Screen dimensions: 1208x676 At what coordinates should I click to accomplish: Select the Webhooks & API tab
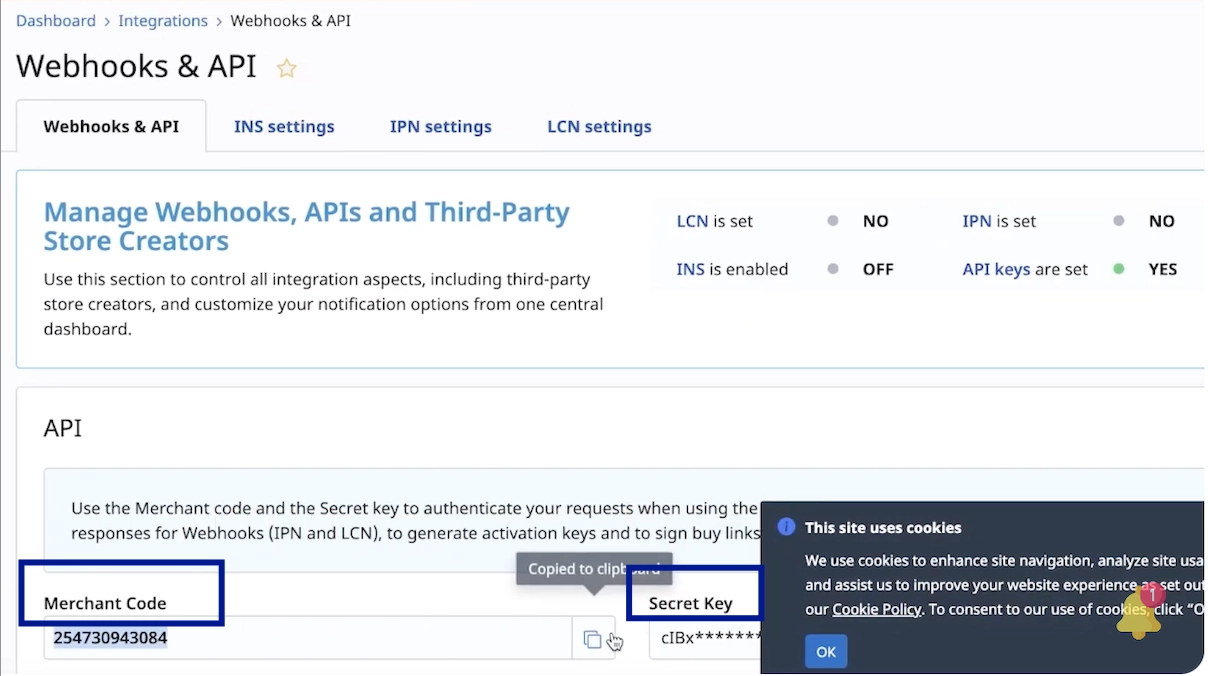pyautogui.click(x=111, y=126)
